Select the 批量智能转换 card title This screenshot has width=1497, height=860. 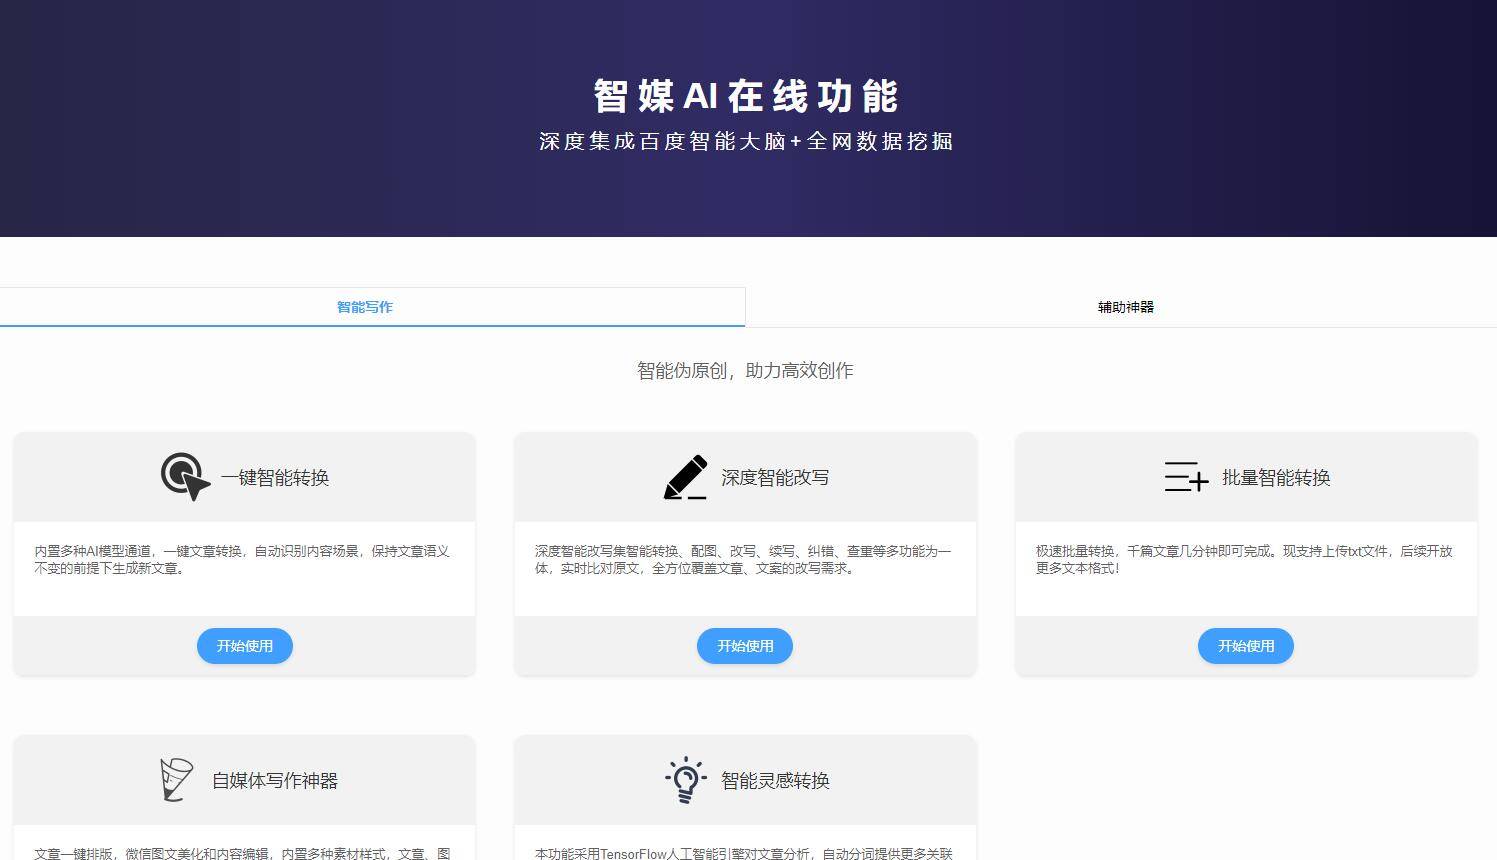tap(1276, 478)
